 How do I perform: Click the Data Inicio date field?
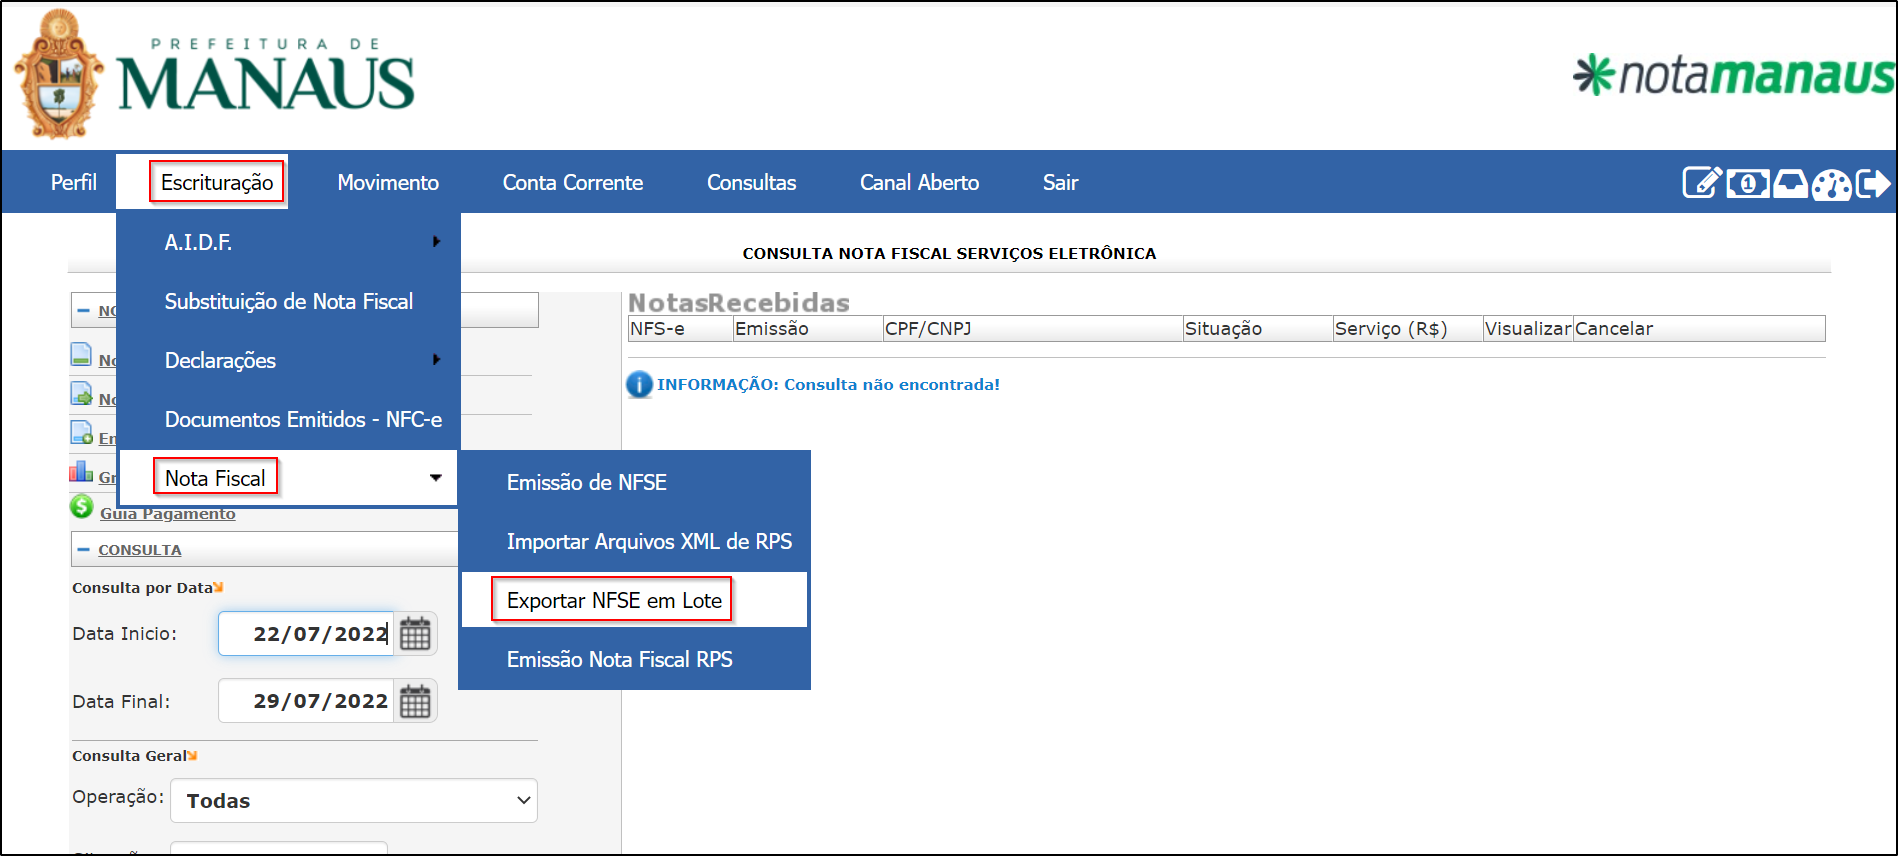[307, 634]
